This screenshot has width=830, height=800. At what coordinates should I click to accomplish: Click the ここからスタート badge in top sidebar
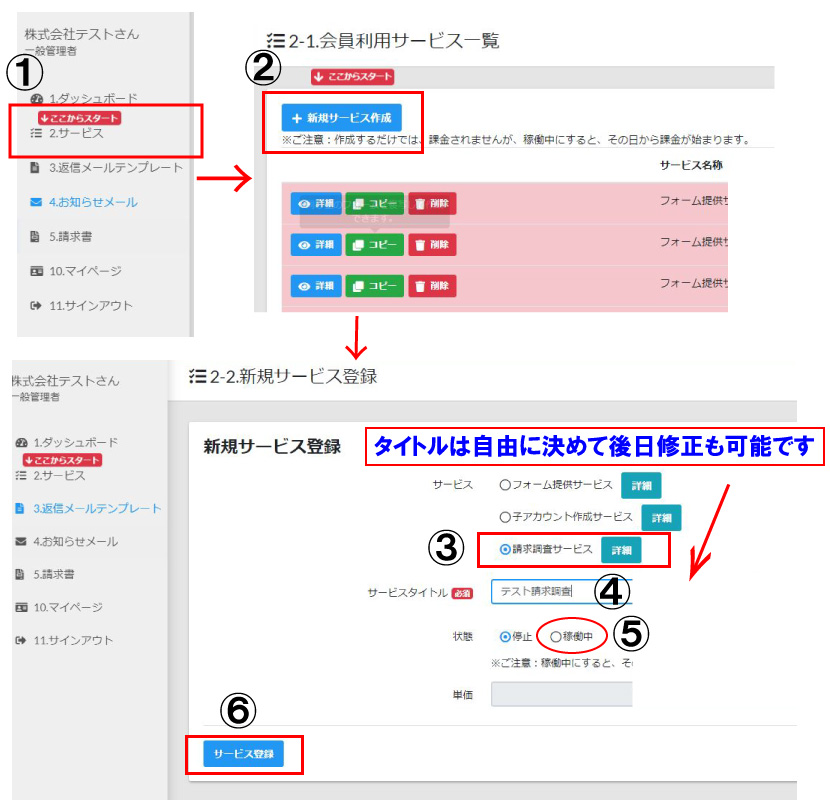79,118
